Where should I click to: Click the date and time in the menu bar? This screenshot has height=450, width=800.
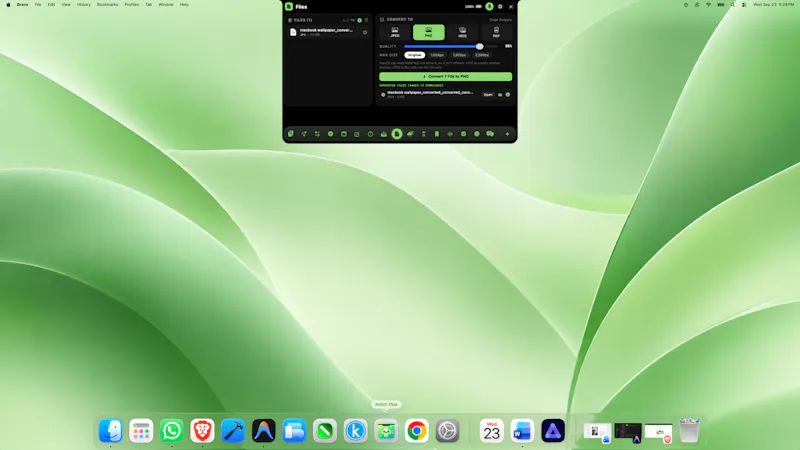(x=773, y=5)
